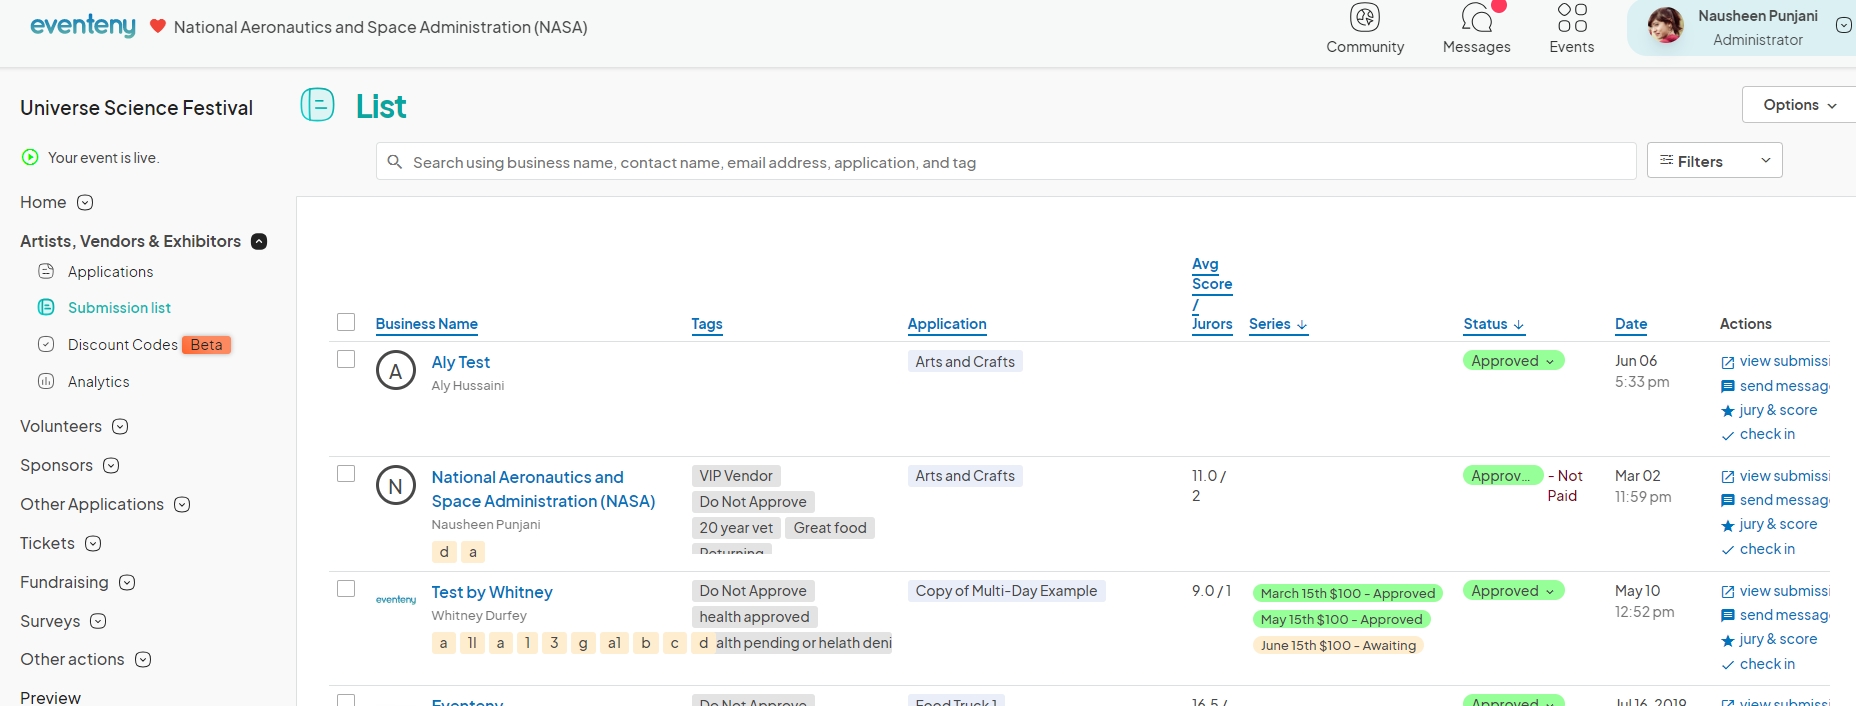Open the Test by Whitney business link
Viewport: 1856px width, 706px height.
[x=492, y=592]
